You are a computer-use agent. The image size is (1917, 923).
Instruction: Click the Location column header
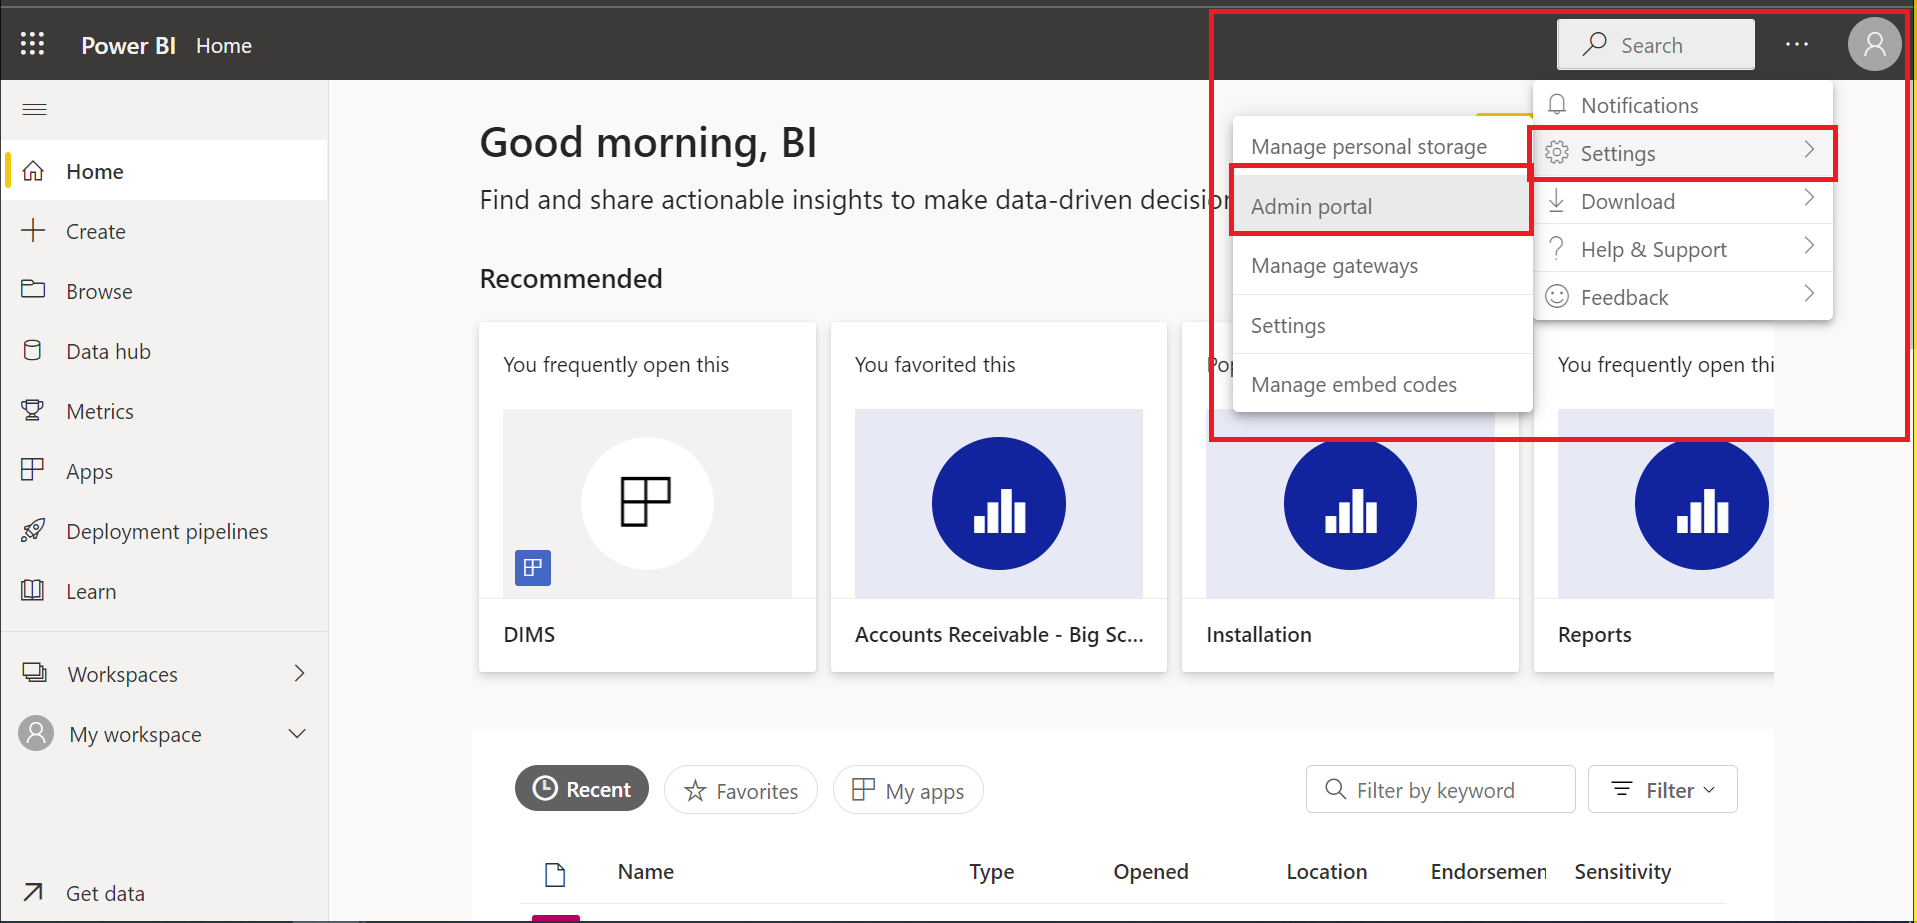[x=1326, y=871]
